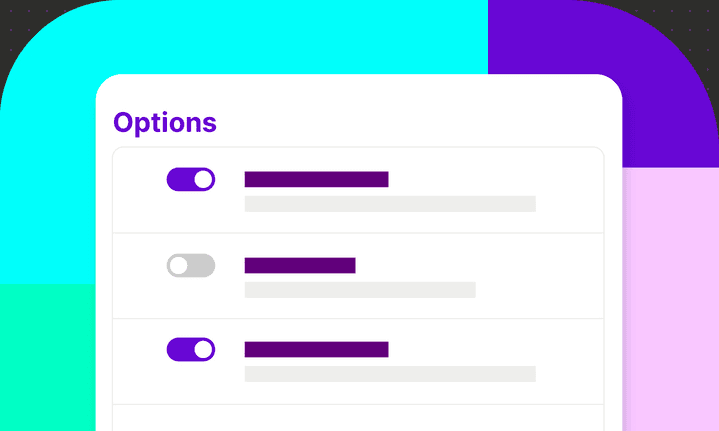Click the white knob on the first toggle
719x431 pixels.
tap(203, 179)
